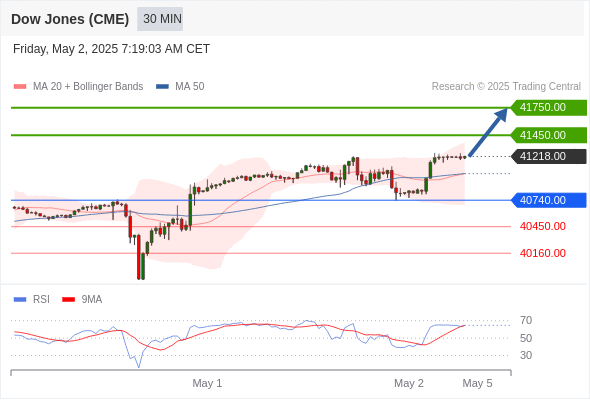This screenshot has width=590, height=400.
Task: Click the May 1 date label
Action: (x=207, y=383)
